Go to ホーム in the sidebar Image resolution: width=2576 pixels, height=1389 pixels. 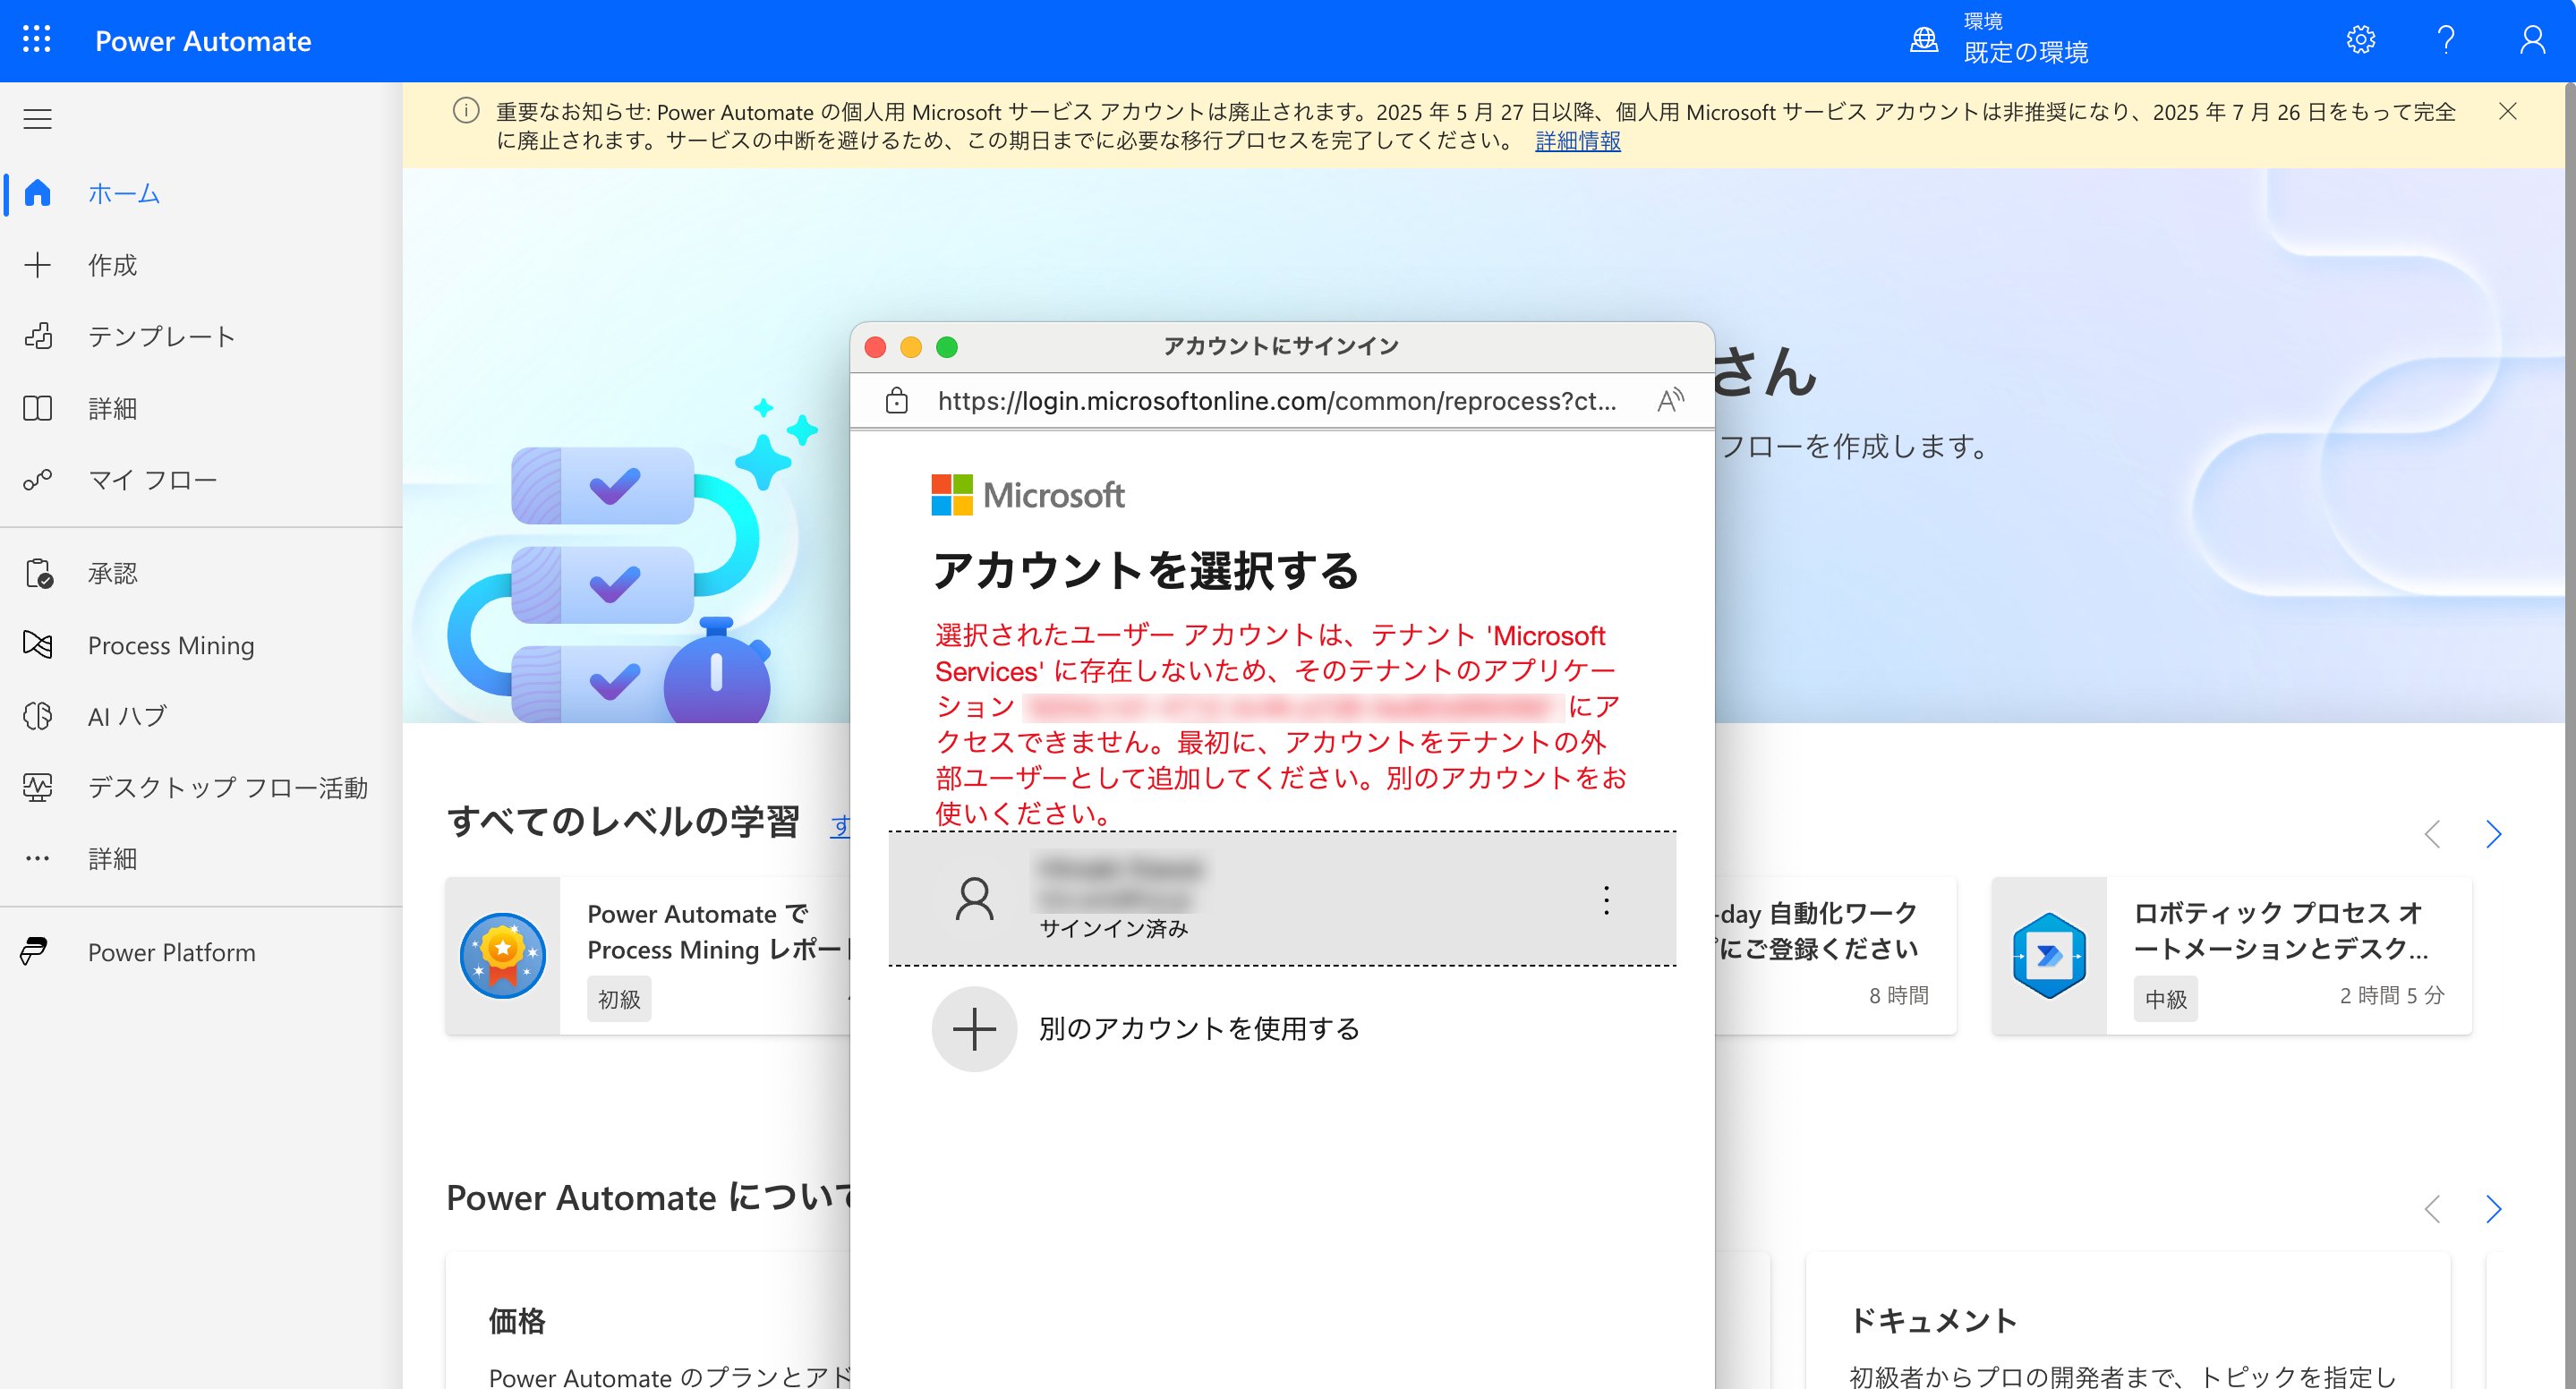click(123, 193)
